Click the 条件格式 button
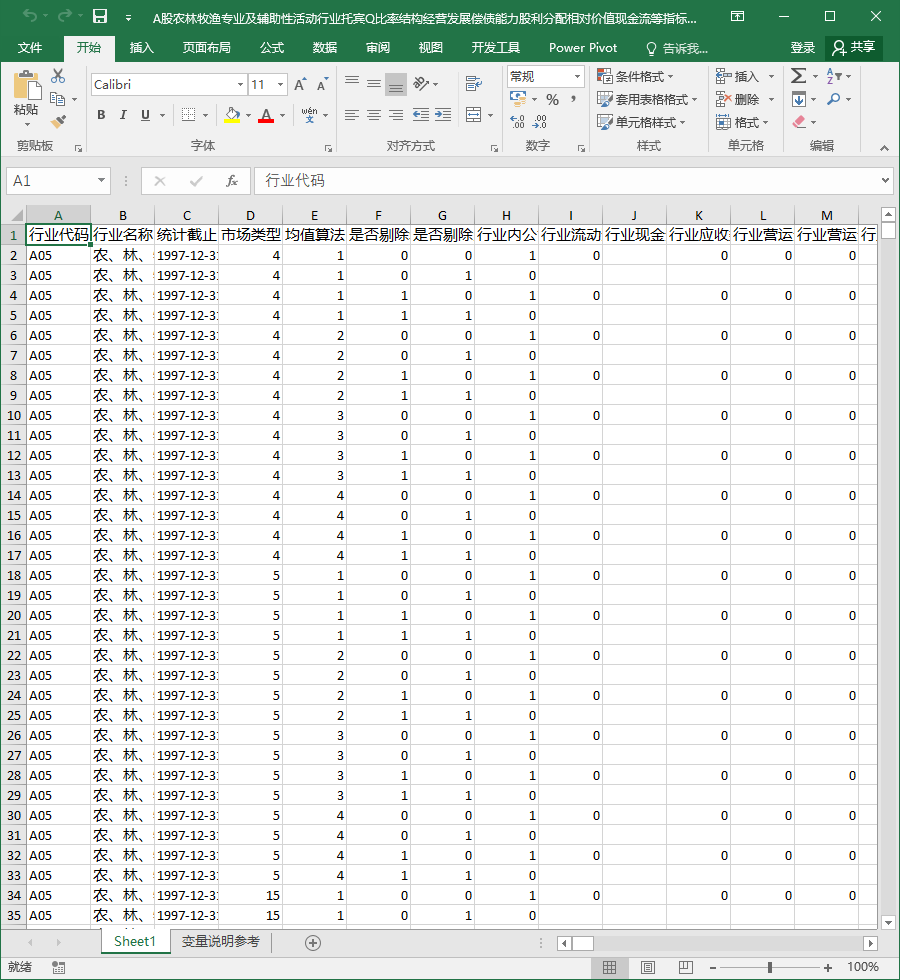The image size is (900, 980). click(636, 76)
